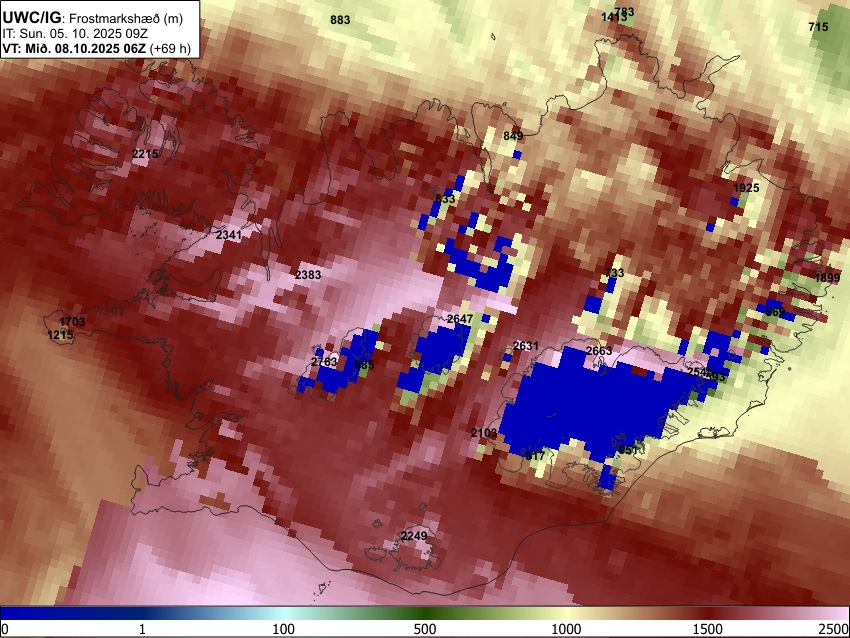The image size is (850, 638).
Task: Click the legend tick label 0
Action: point(5,629)
